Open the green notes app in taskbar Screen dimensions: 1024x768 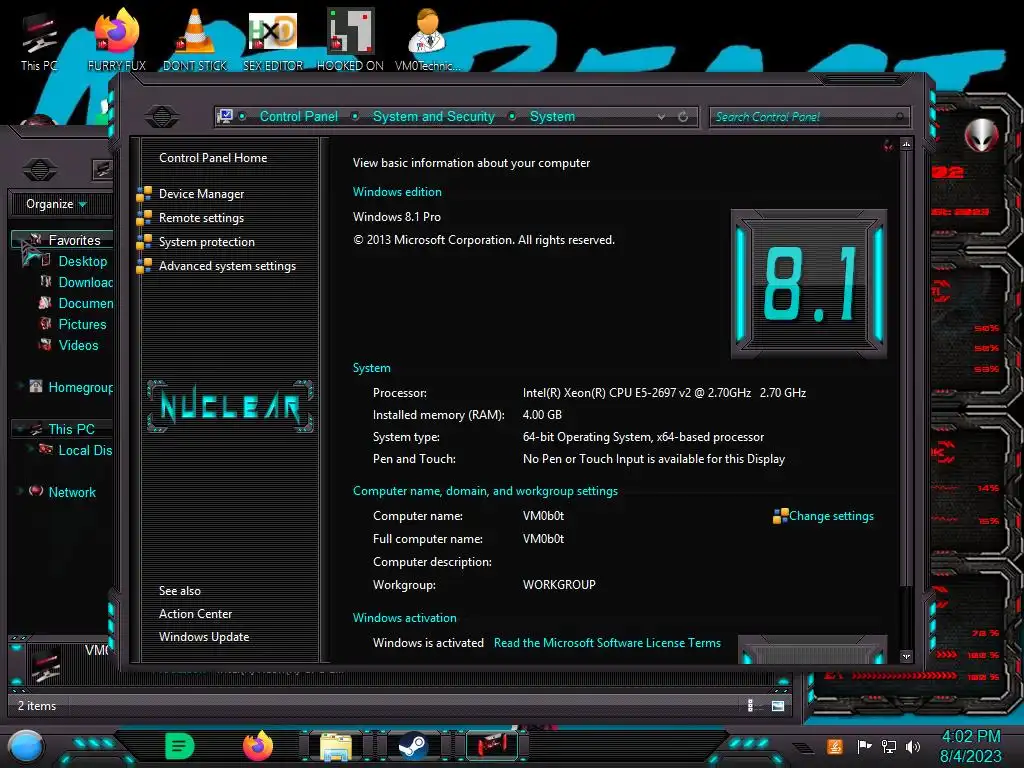click(180, 746)
